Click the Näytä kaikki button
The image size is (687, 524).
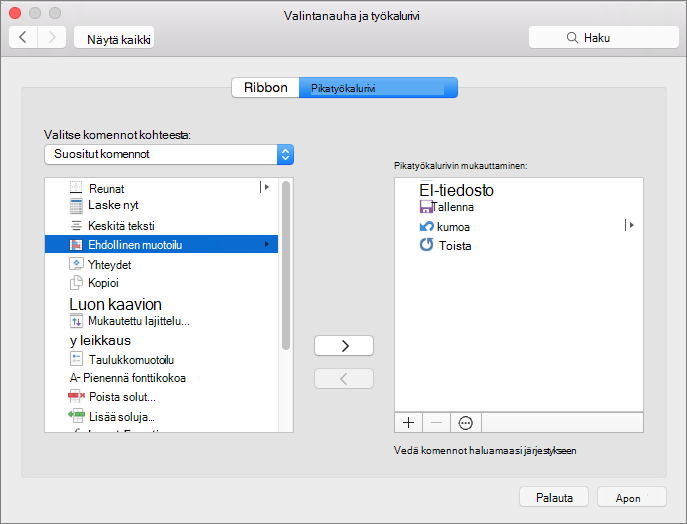click(114, 37)
